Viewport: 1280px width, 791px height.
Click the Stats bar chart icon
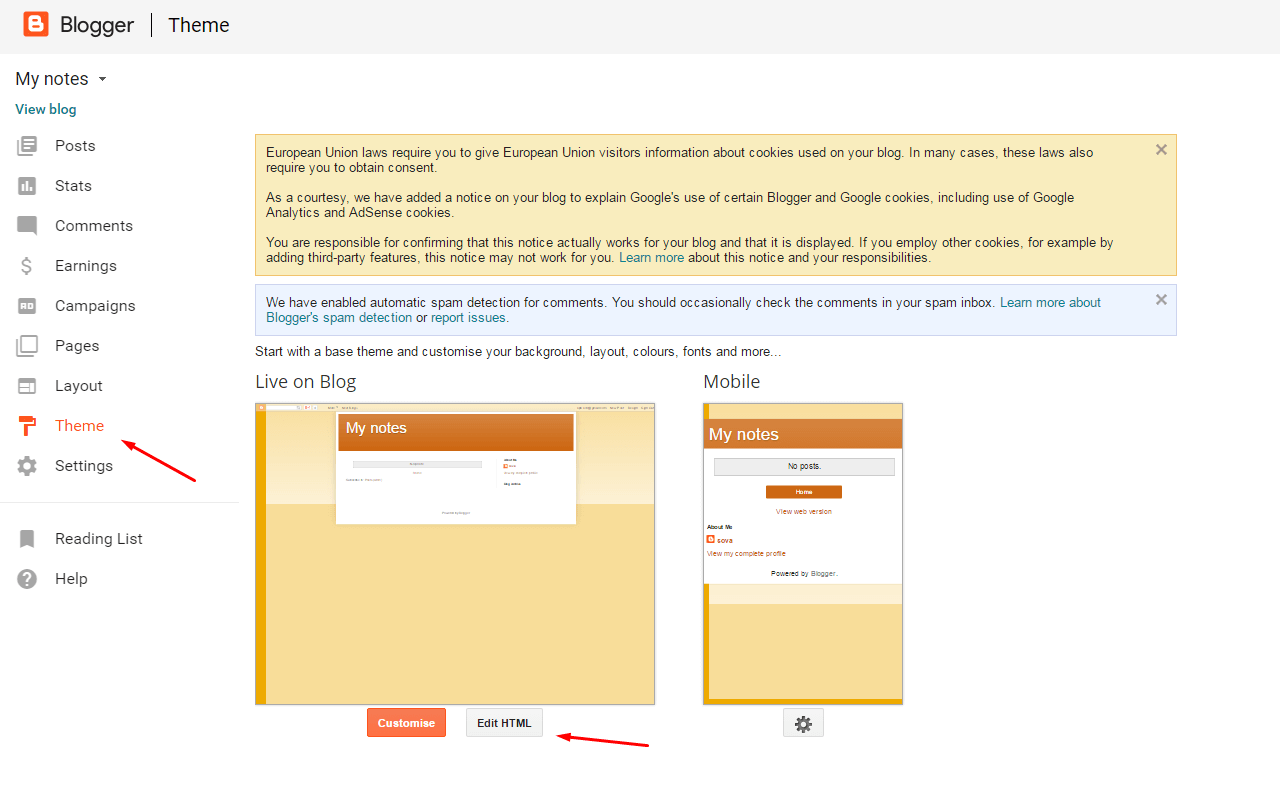pos(27,186)
